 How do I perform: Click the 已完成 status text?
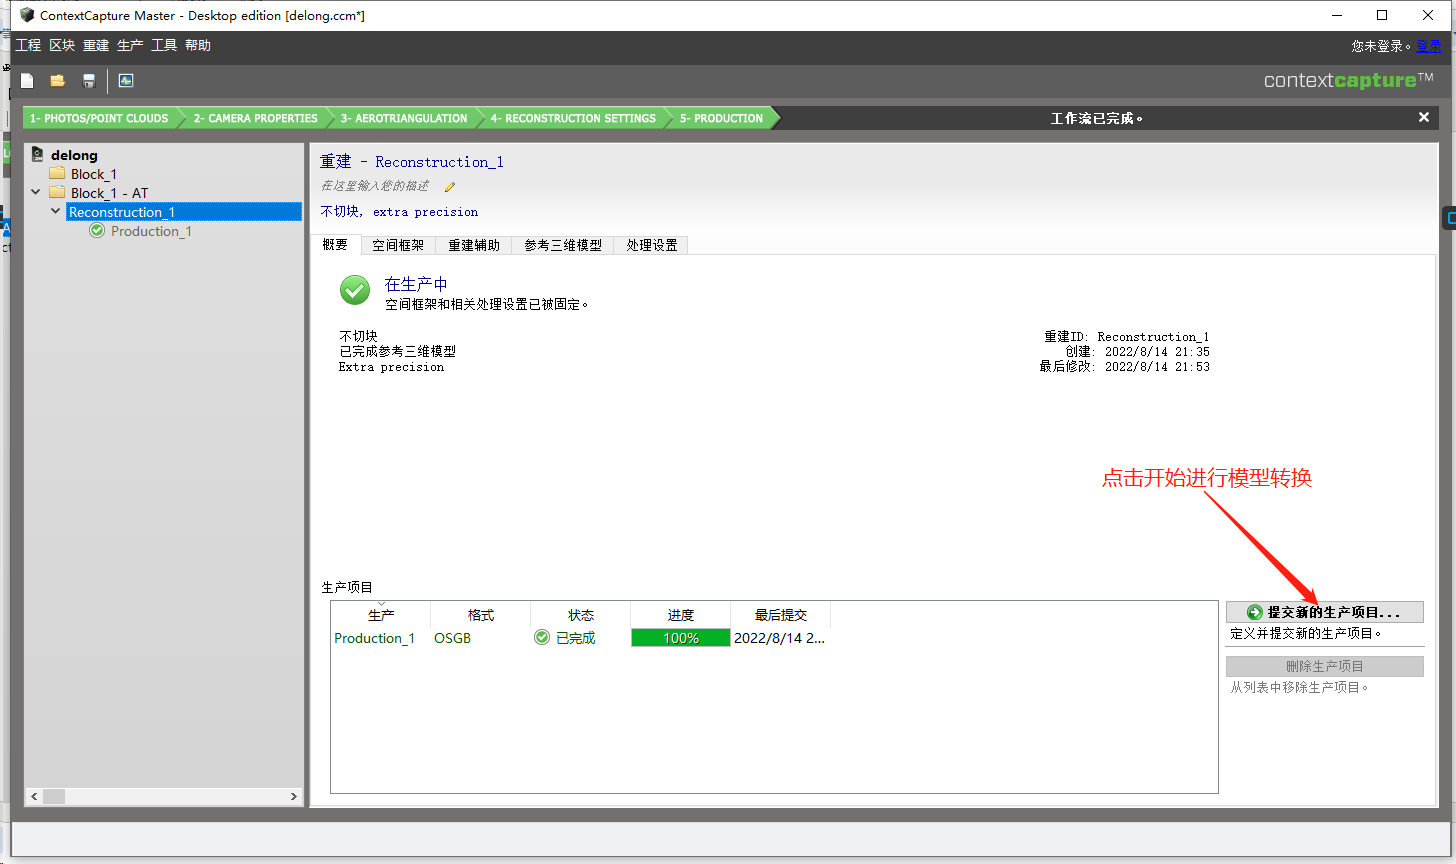pos(576,638)
